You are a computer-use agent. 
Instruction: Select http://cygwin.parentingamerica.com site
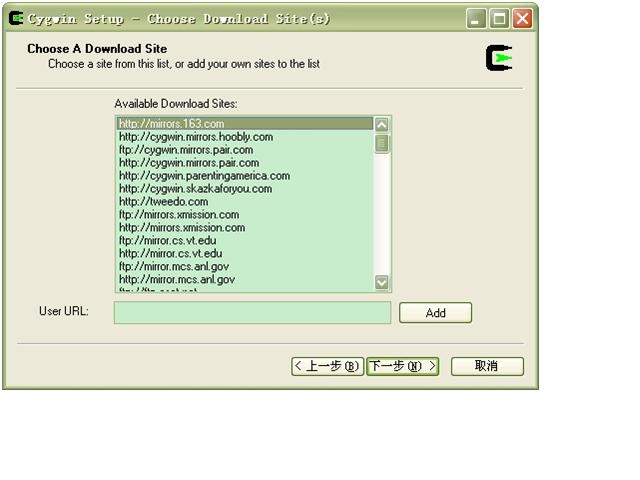click(x=245, y=176)
